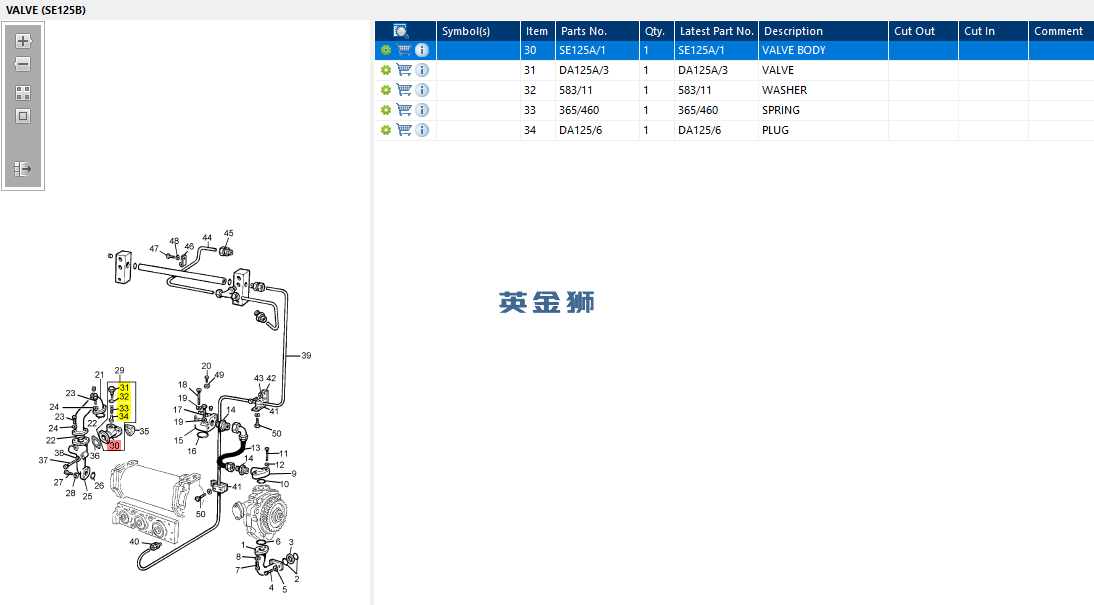The height and width of the screenshot is (605, 1094).
Task: Click the four-squares grid view icon
Action: coord(23,93)
